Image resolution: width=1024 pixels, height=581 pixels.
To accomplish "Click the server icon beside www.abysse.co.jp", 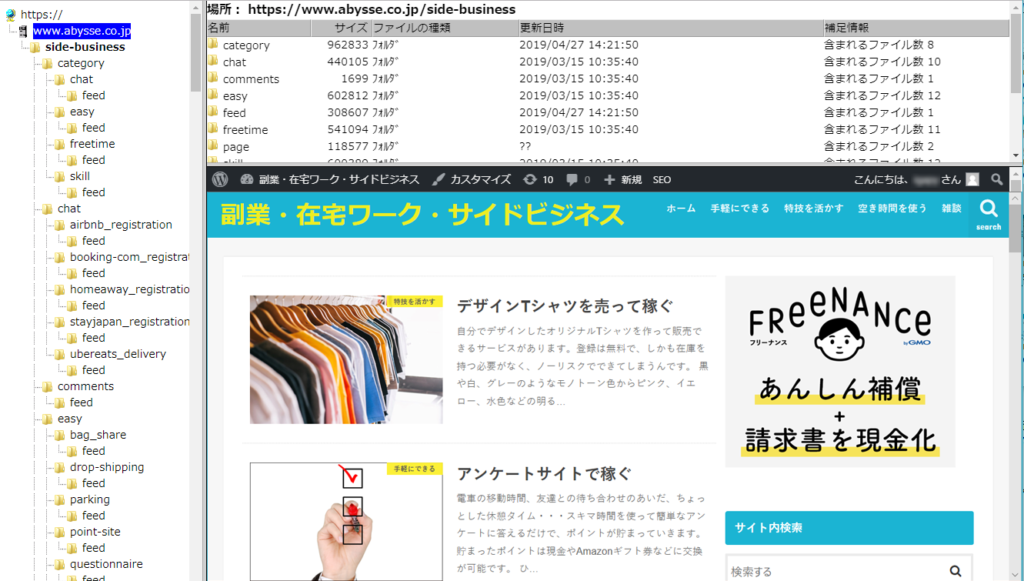I will 22,30.
